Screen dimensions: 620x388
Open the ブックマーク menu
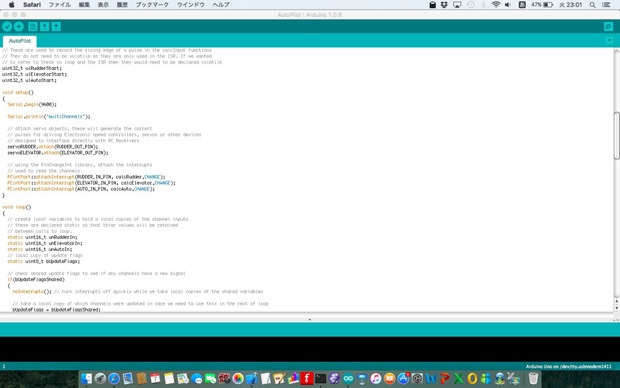pyautogui.click(x=152, y=5)
